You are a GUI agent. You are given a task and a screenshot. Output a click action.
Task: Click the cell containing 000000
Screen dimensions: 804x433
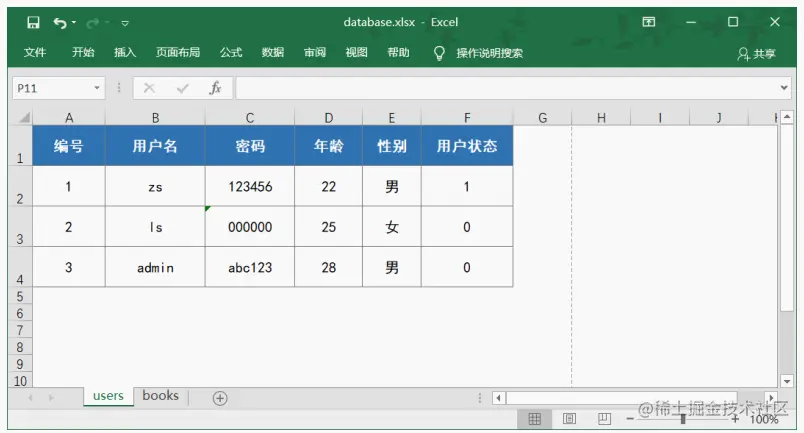point(250,227)
